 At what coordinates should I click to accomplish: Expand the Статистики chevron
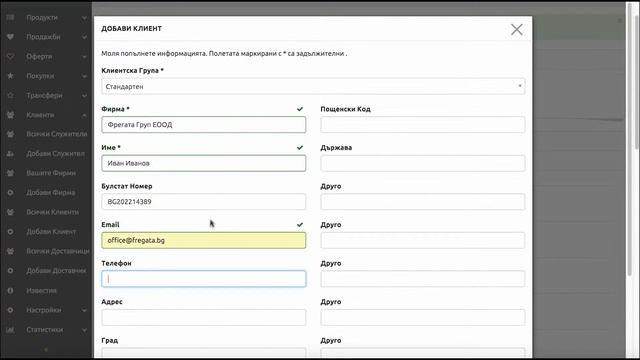84,330
